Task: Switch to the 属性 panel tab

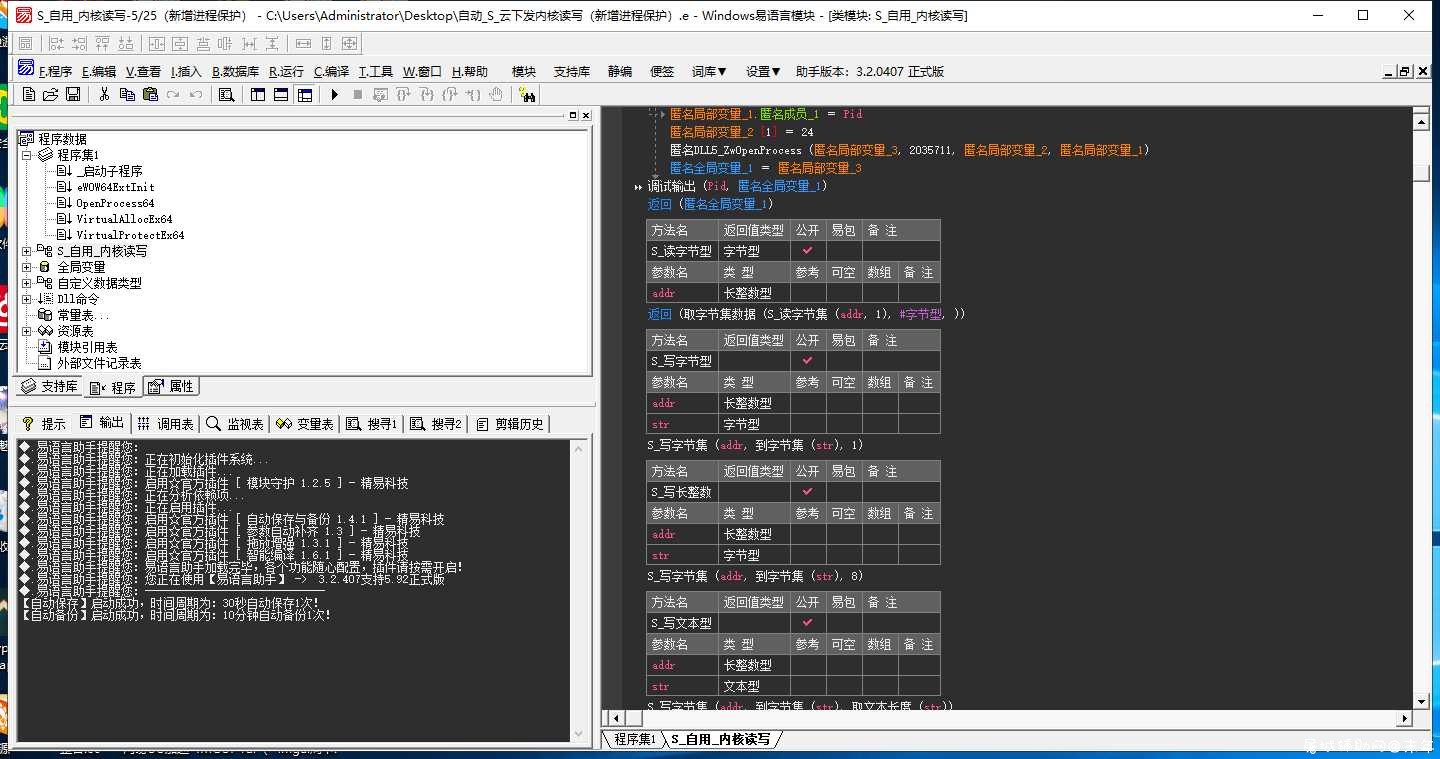Action: coord(171,387)
